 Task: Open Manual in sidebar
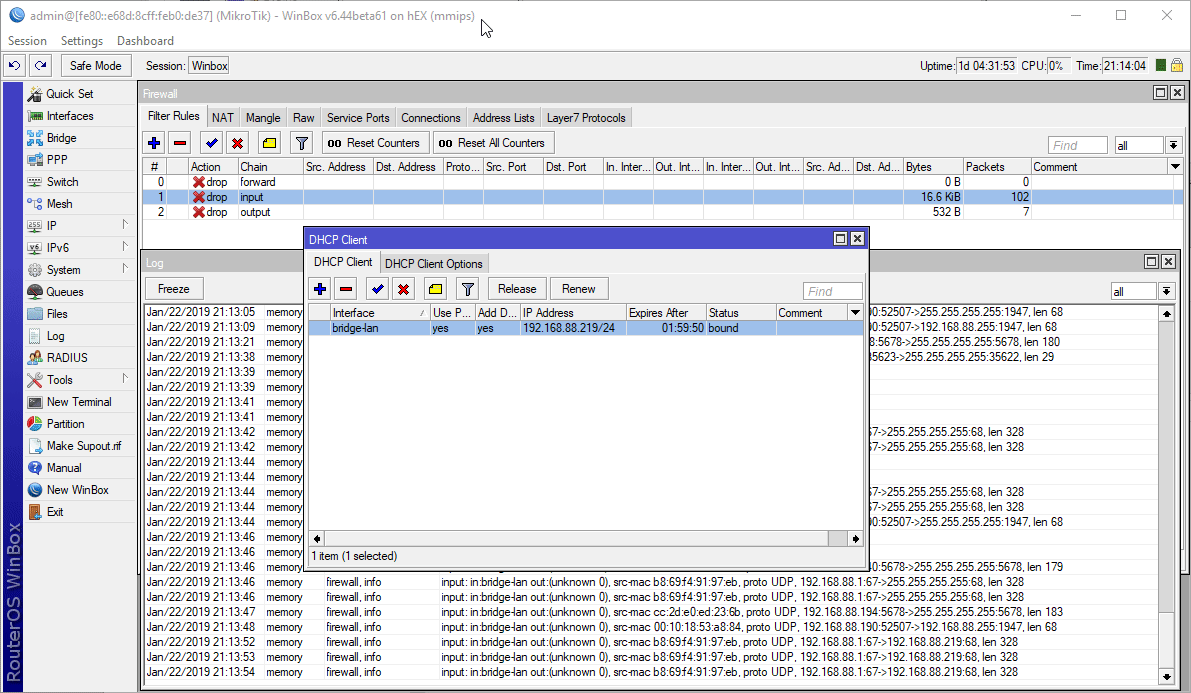coord(63,469)
